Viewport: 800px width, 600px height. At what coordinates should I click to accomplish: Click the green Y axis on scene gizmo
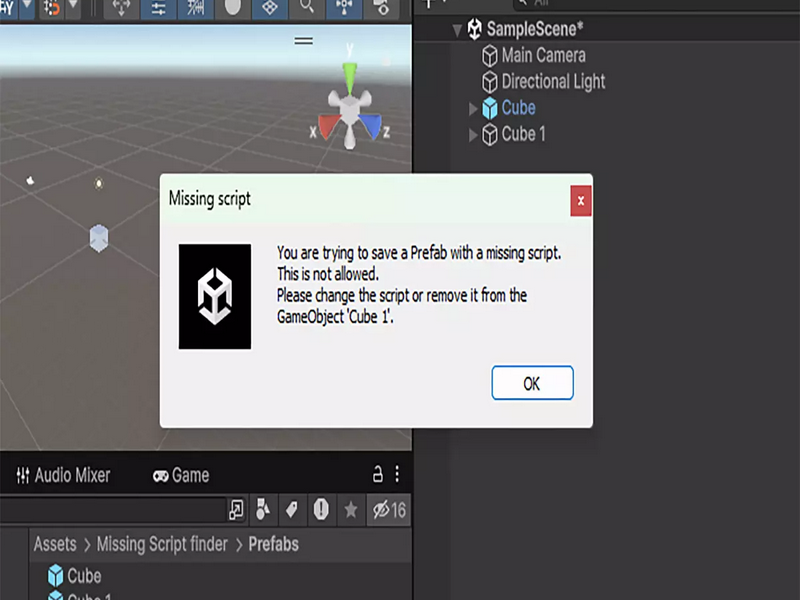(x=349, y=77)
